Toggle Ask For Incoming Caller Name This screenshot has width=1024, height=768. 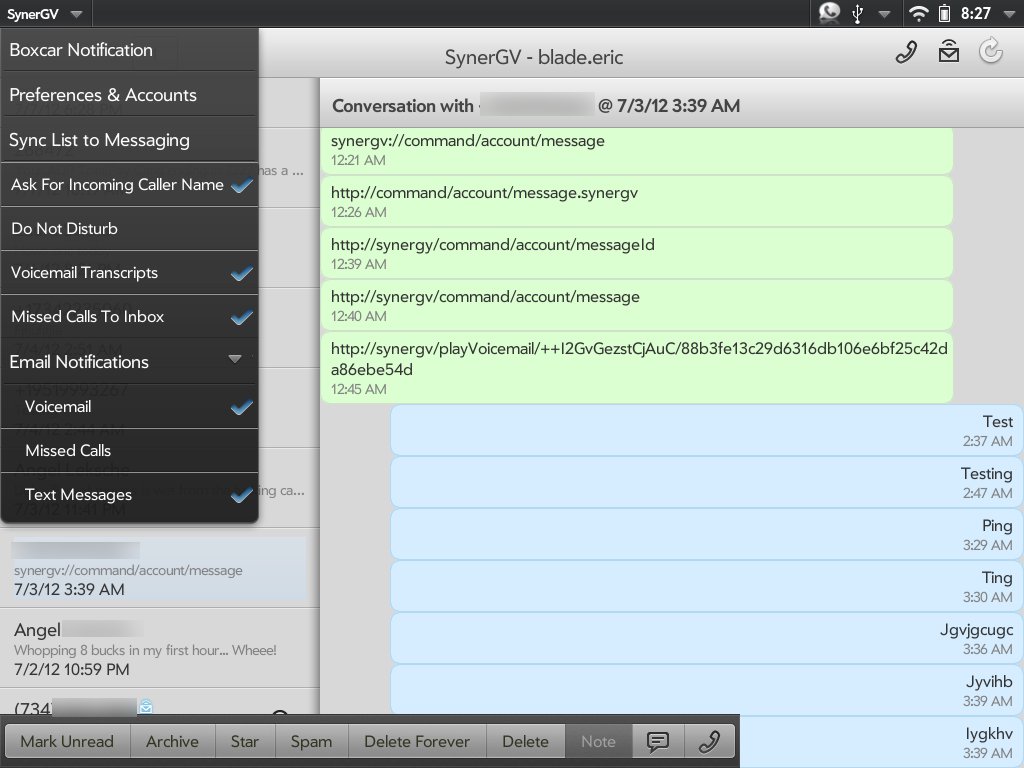coord(130,185)
